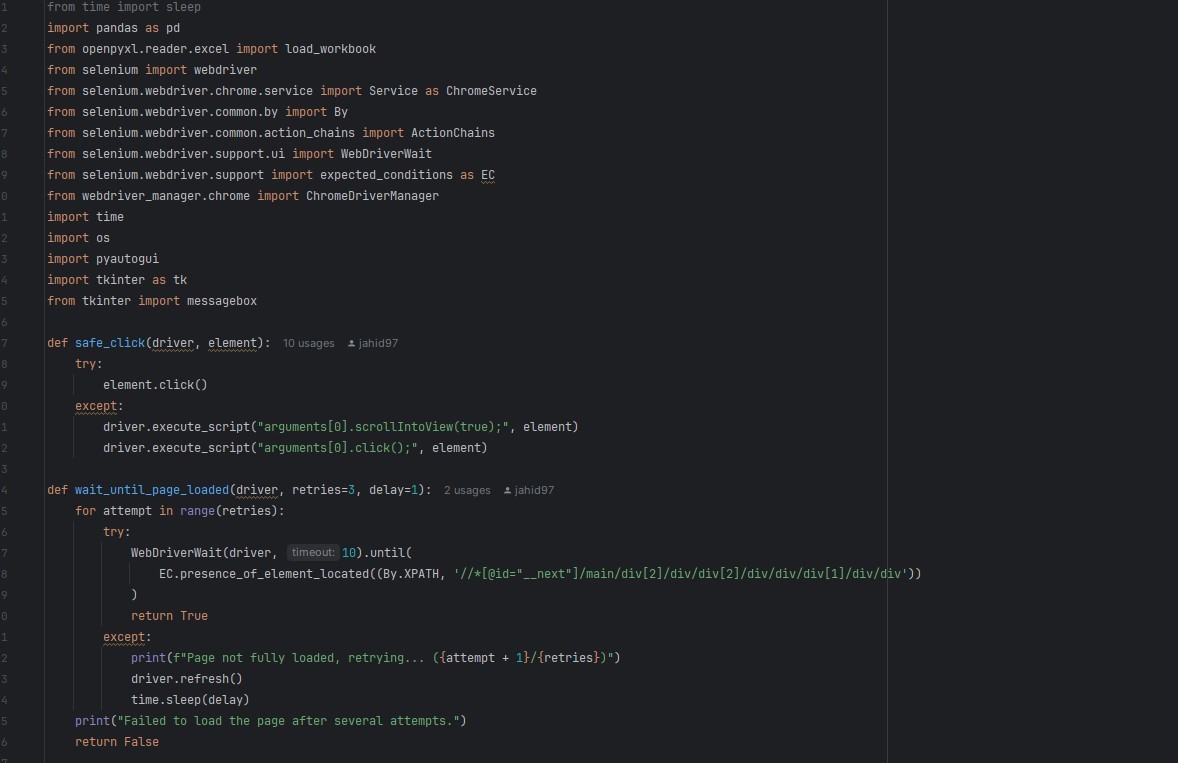Viewport: 1178px width, 763px height.
Task: Select the ChromeDriverManager import text
Action: click(x=372, y=195)
